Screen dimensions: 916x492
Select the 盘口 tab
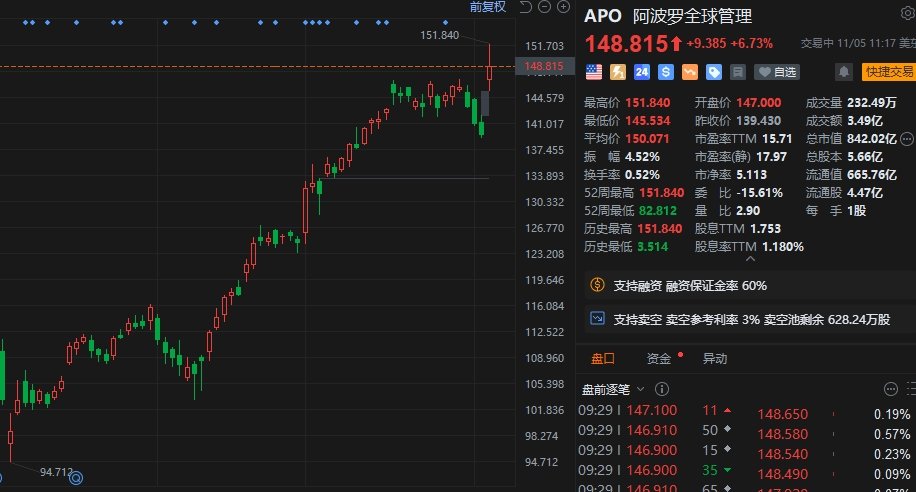point(603,358)
